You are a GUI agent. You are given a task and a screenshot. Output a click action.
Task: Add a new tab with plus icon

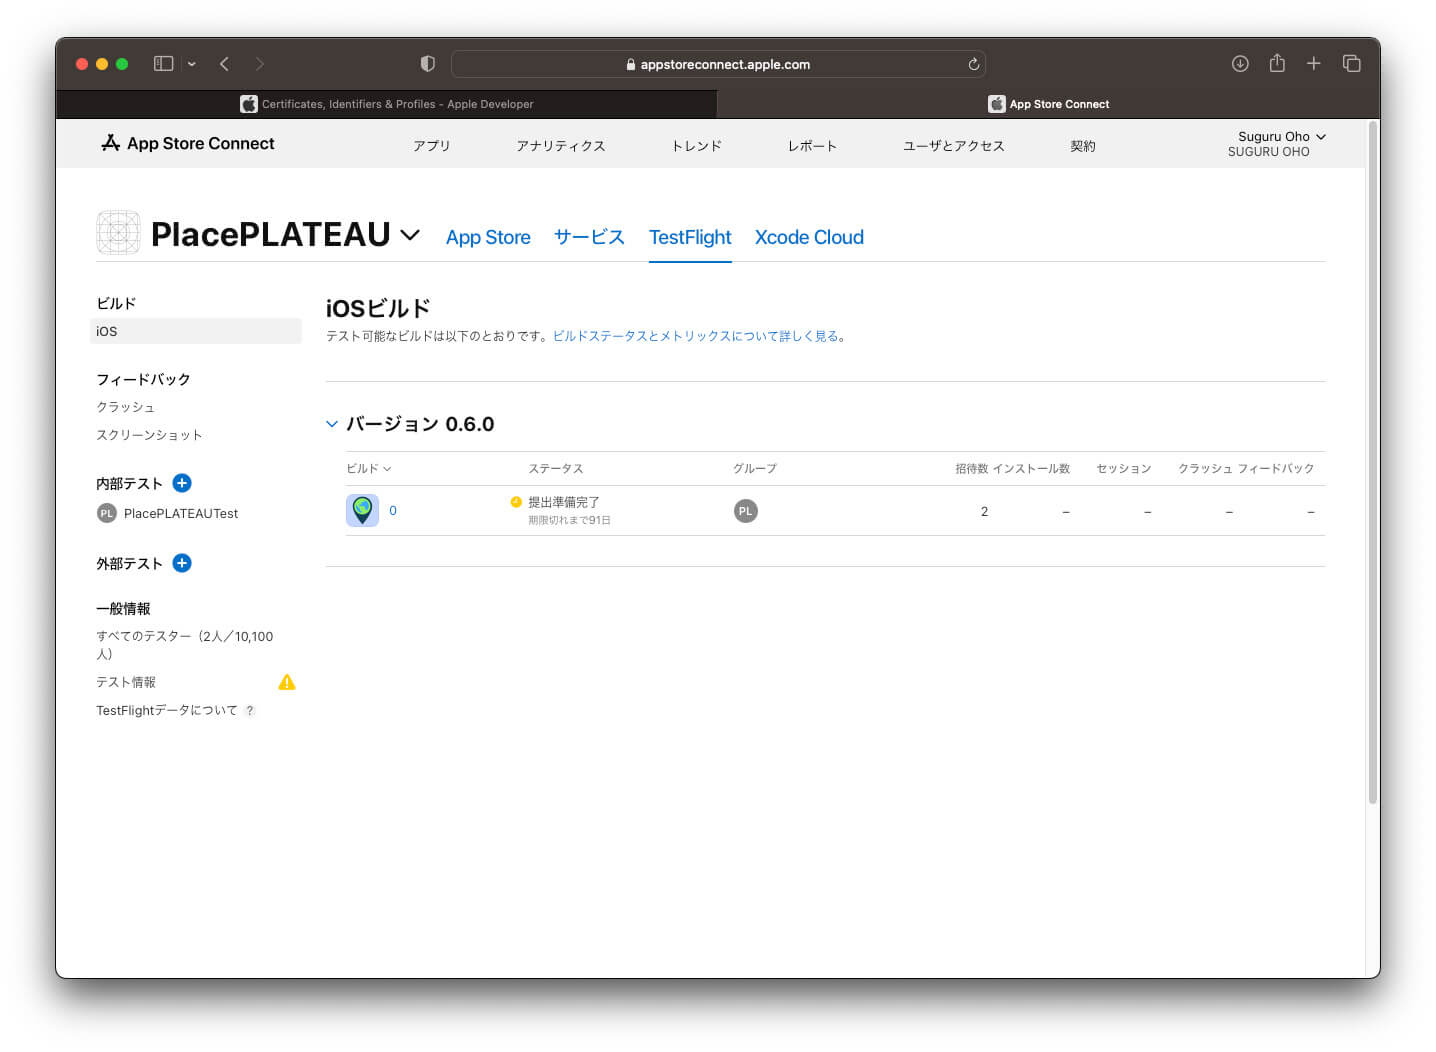tap(1314, 64)
